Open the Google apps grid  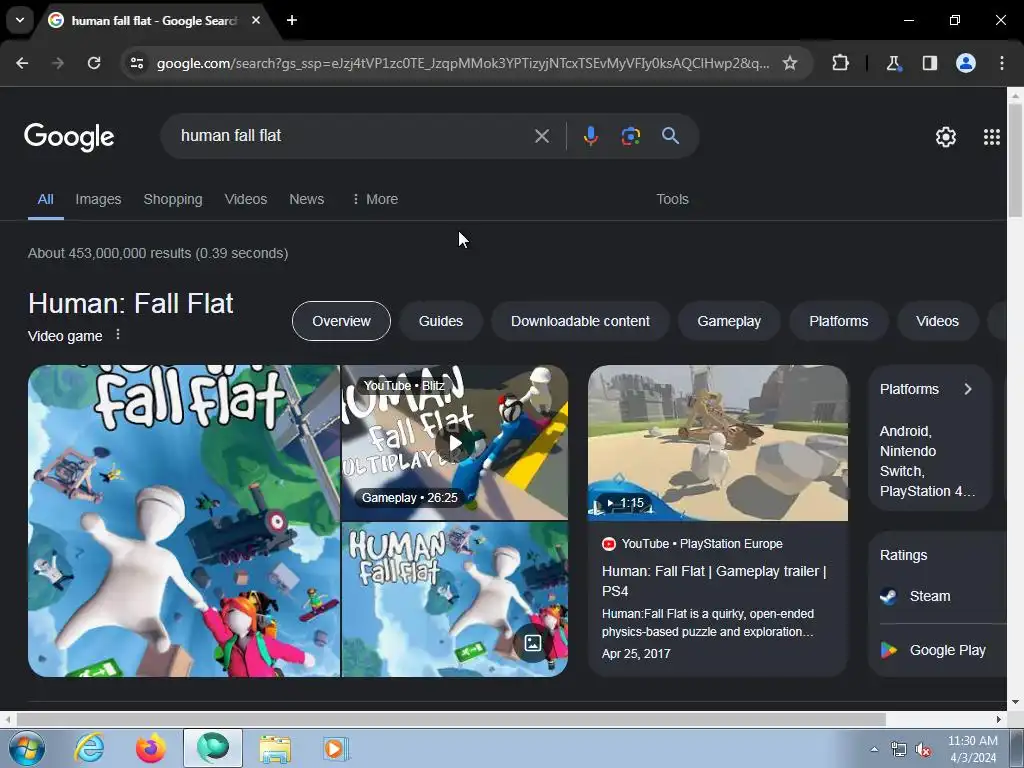[992, 136]
